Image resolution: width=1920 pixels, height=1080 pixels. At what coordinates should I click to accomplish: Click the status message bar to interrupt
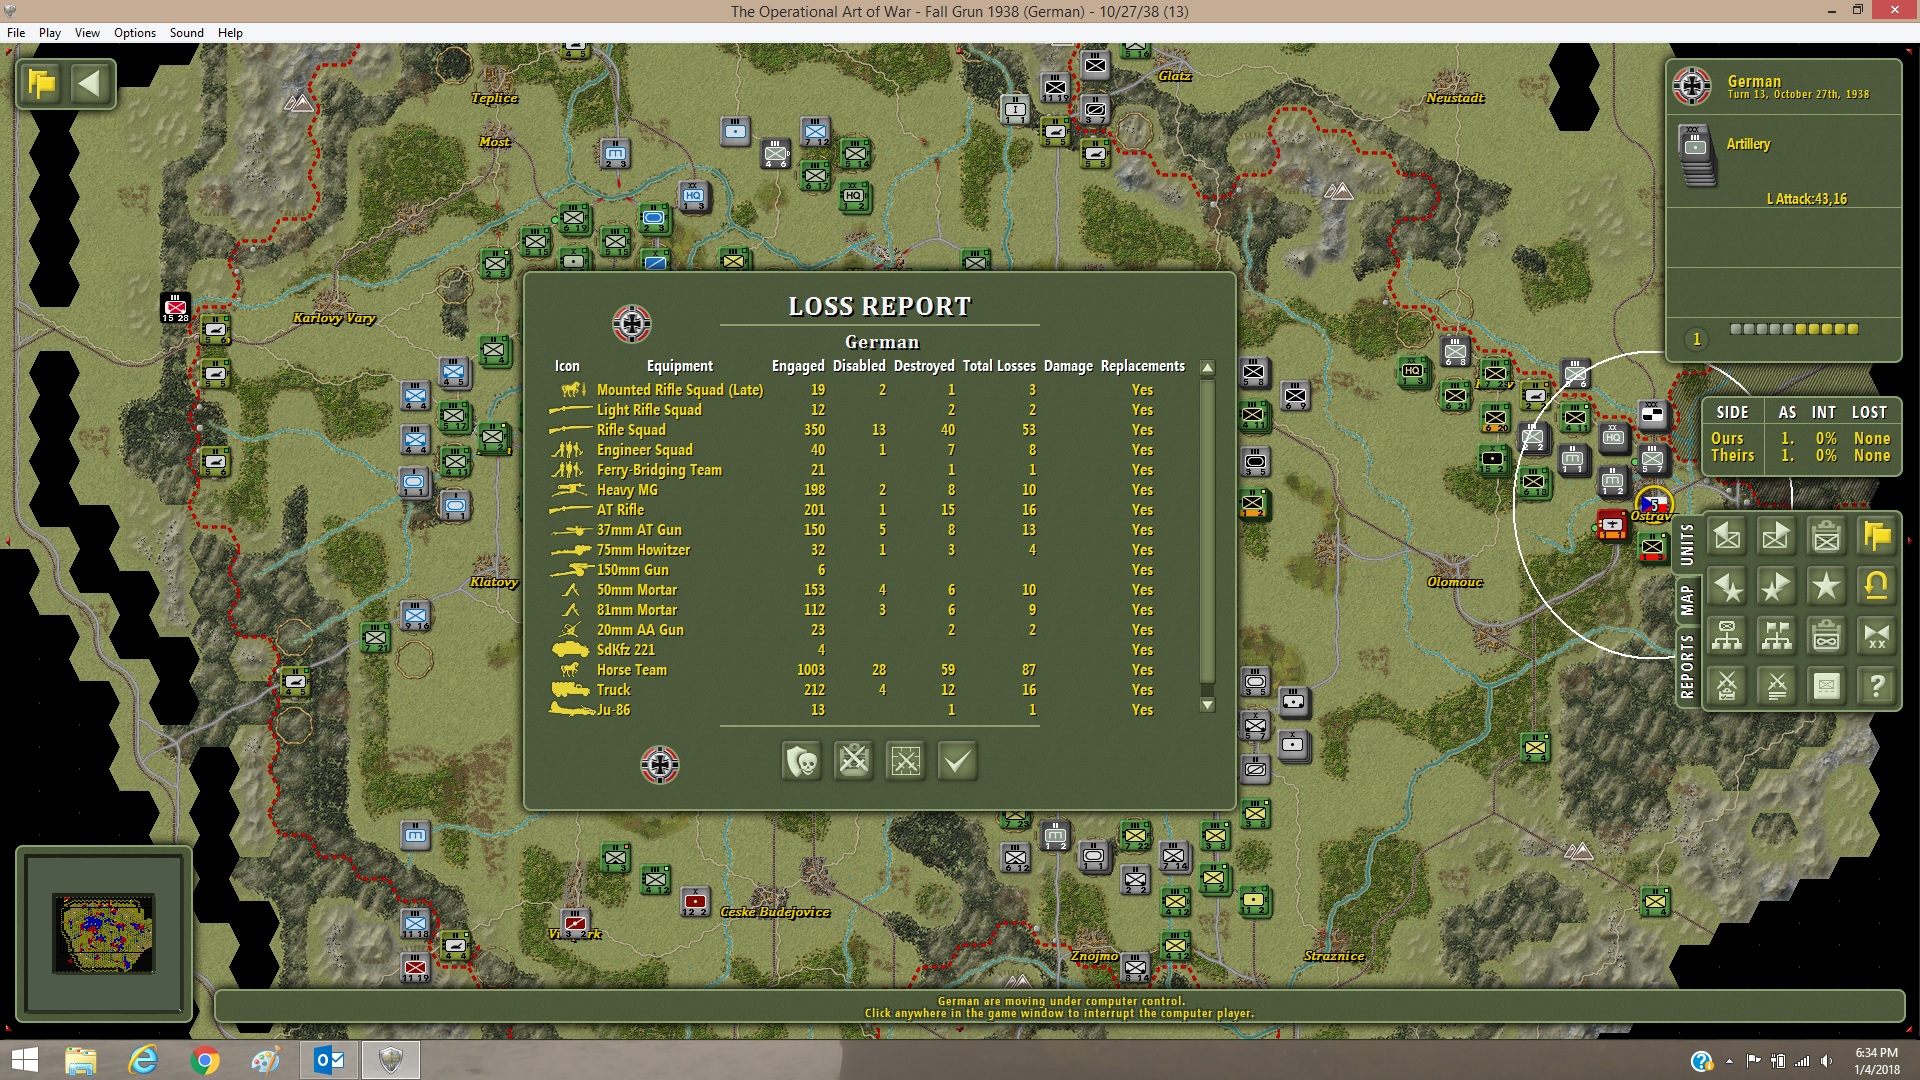tap(1059, 1007)
